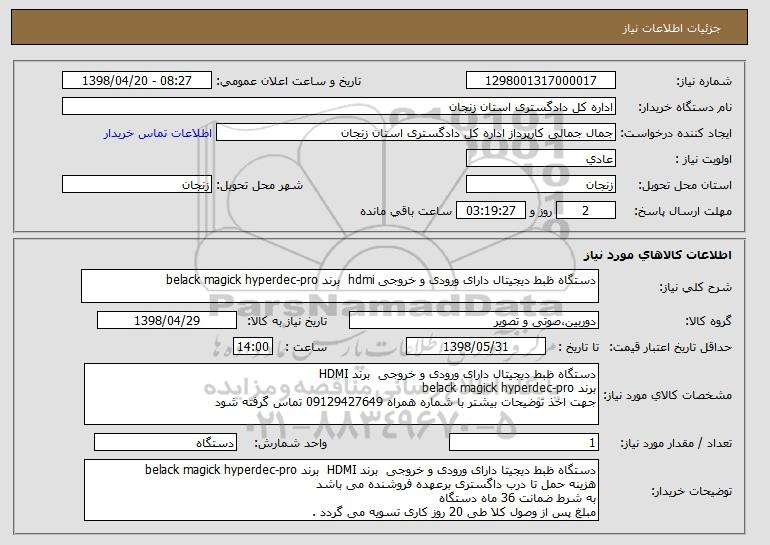The height and width of the screenshot is (545, 770).
Task: Click the label گروه کالا
Action: (x=709, y=321)
